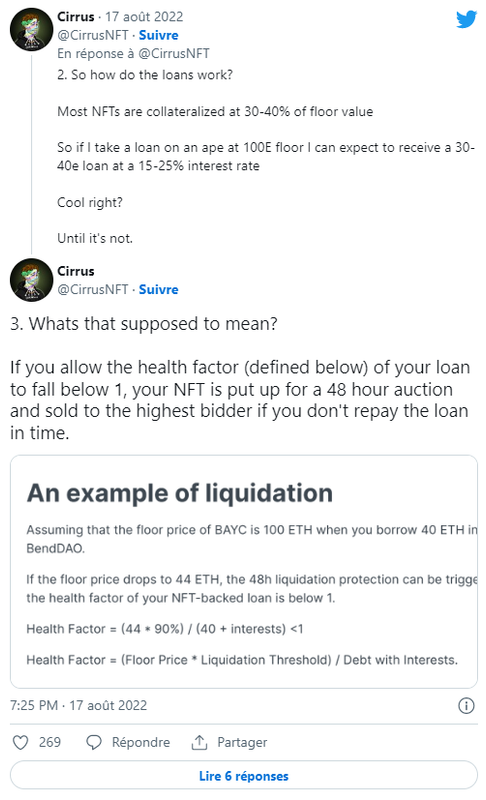
Task: Open the liquidation example image card
Action: [x=244, y=572]
